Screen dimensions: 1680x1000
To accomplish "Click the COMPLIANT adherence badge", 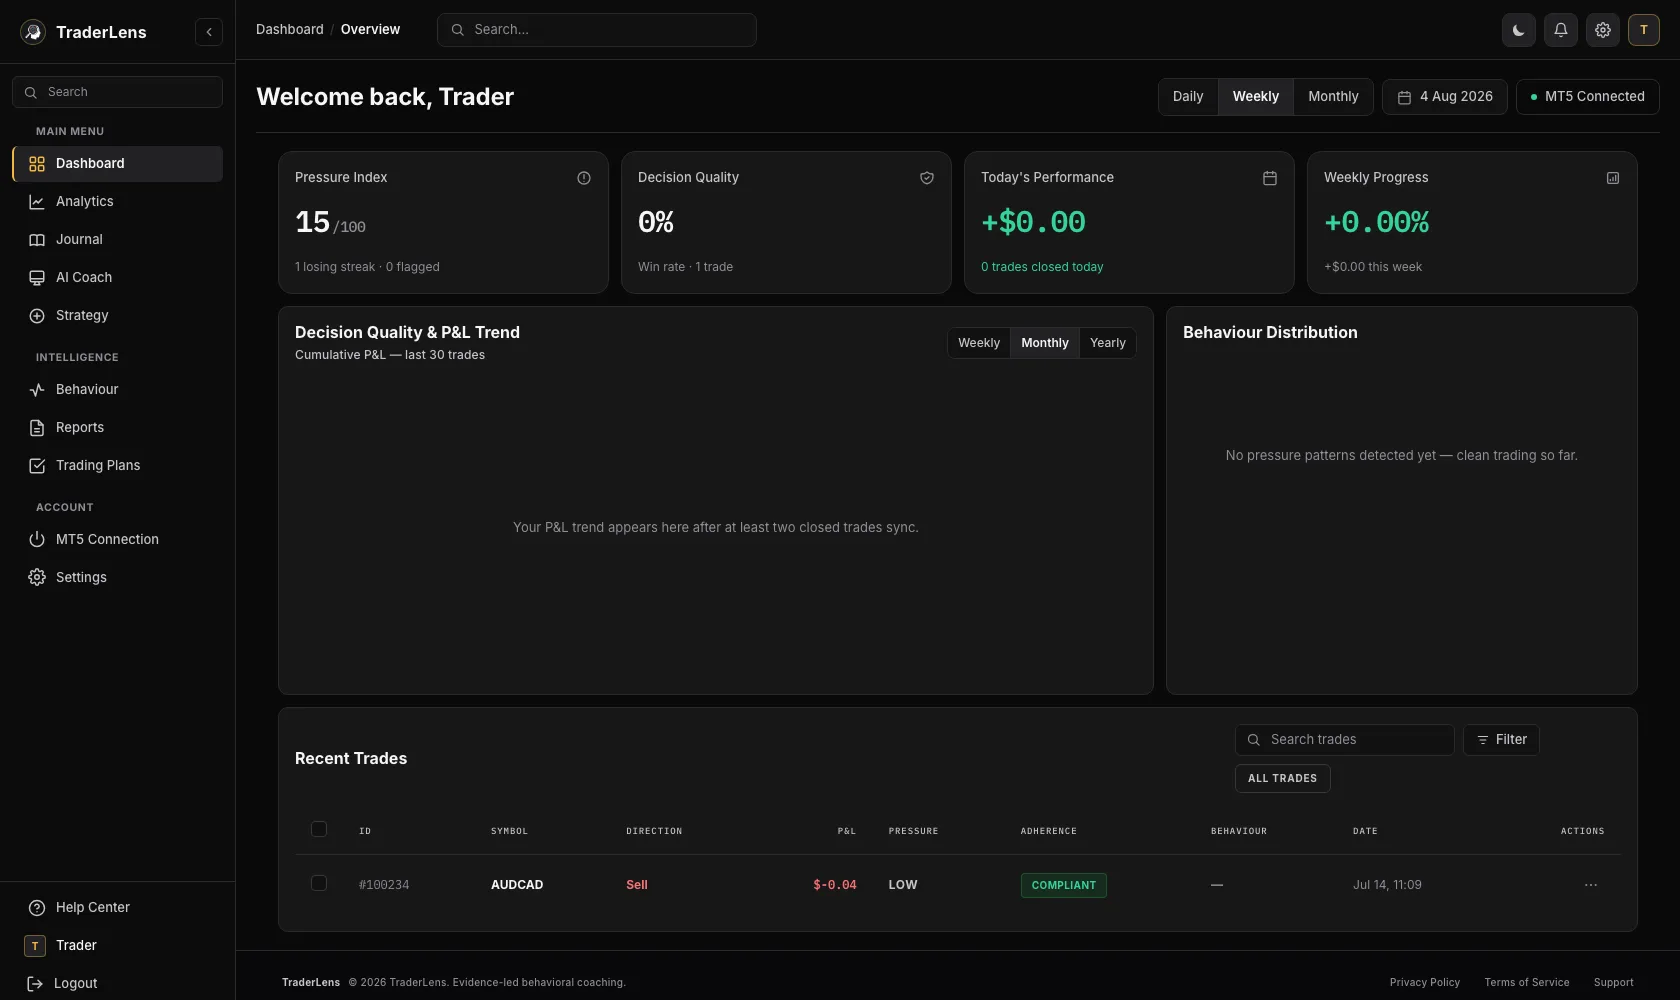I will (x=1064, y=885).
